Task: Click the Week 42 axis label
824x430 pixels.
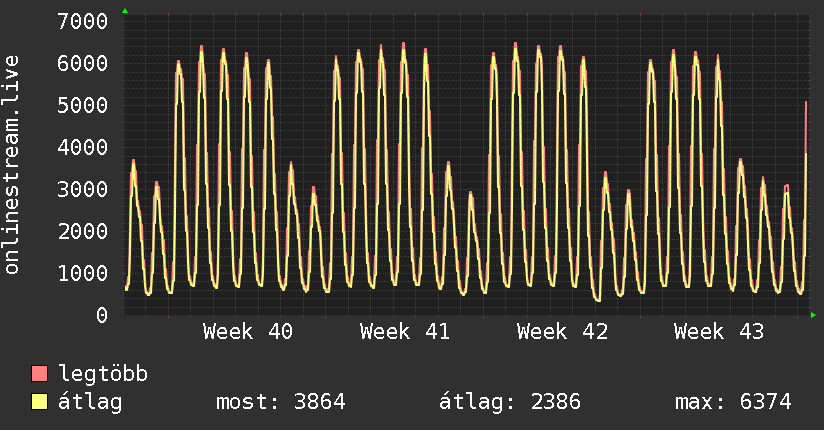Action: click(x=562, y=332)
